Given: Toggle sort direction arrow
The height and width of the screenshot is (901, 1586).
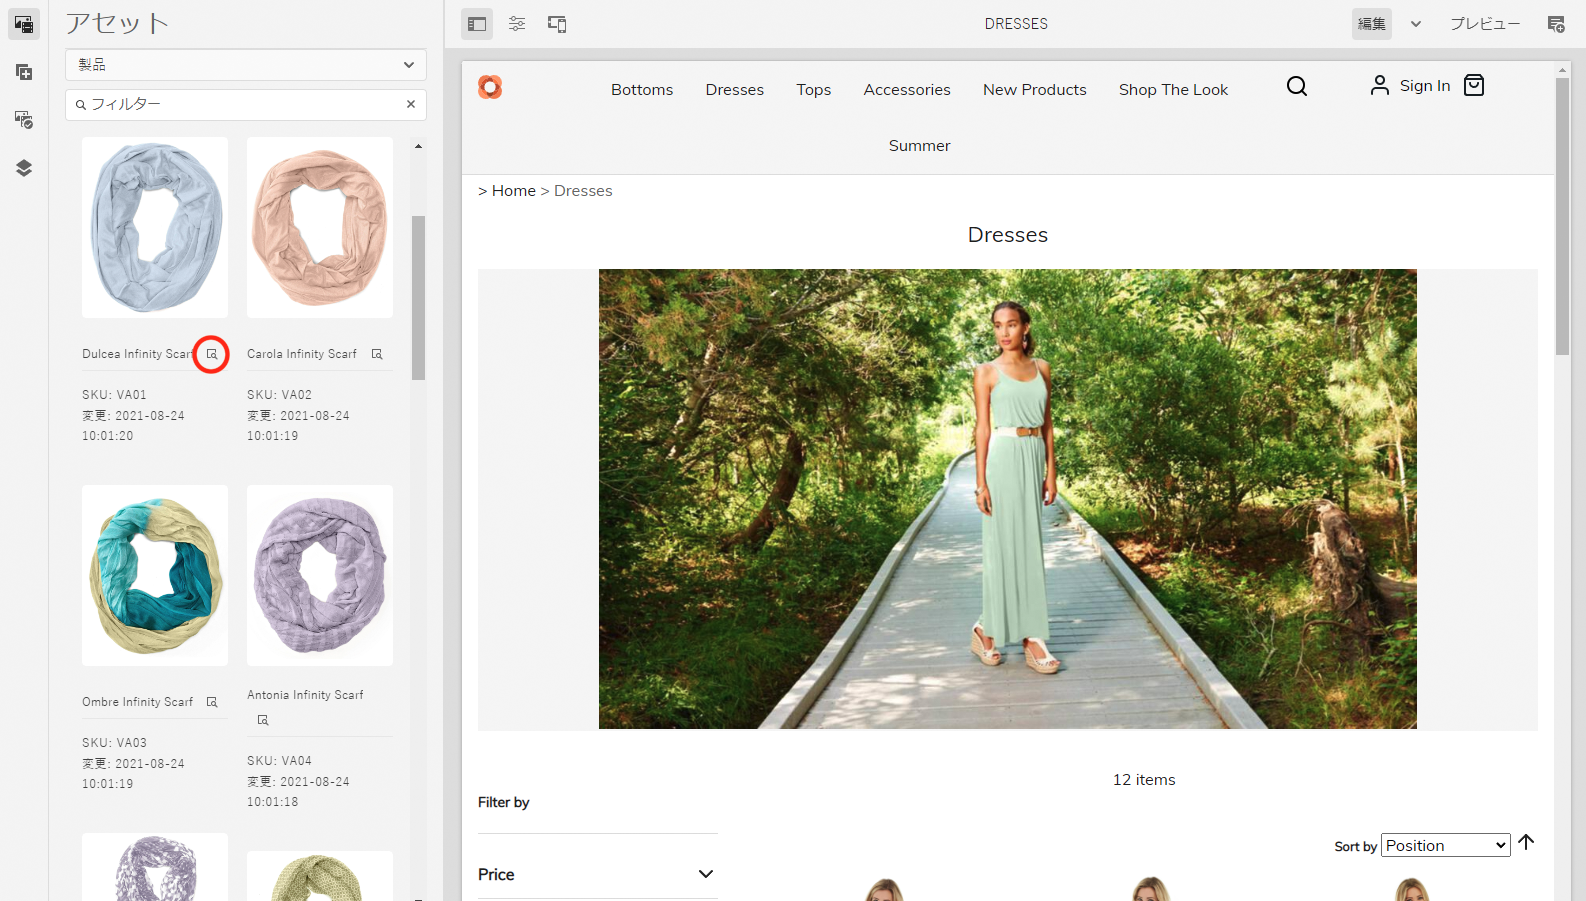Looking at the screenshot, I should point(1526,843).
